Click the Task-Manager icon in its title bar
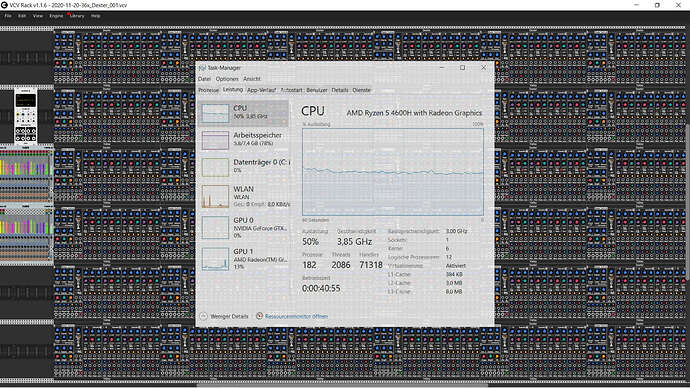 coord(202,68)
